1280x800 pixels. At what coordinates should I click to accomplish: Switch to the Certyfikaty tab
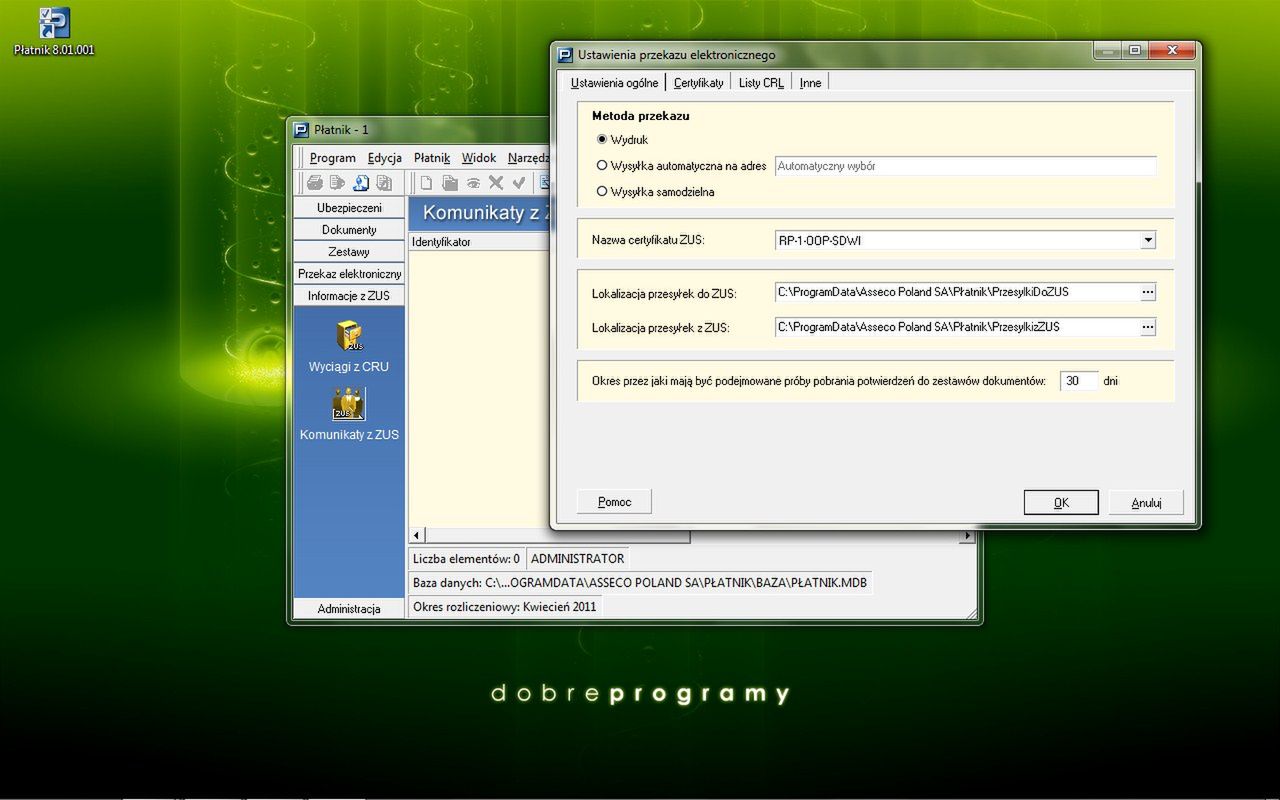click(x=698, y=83)
